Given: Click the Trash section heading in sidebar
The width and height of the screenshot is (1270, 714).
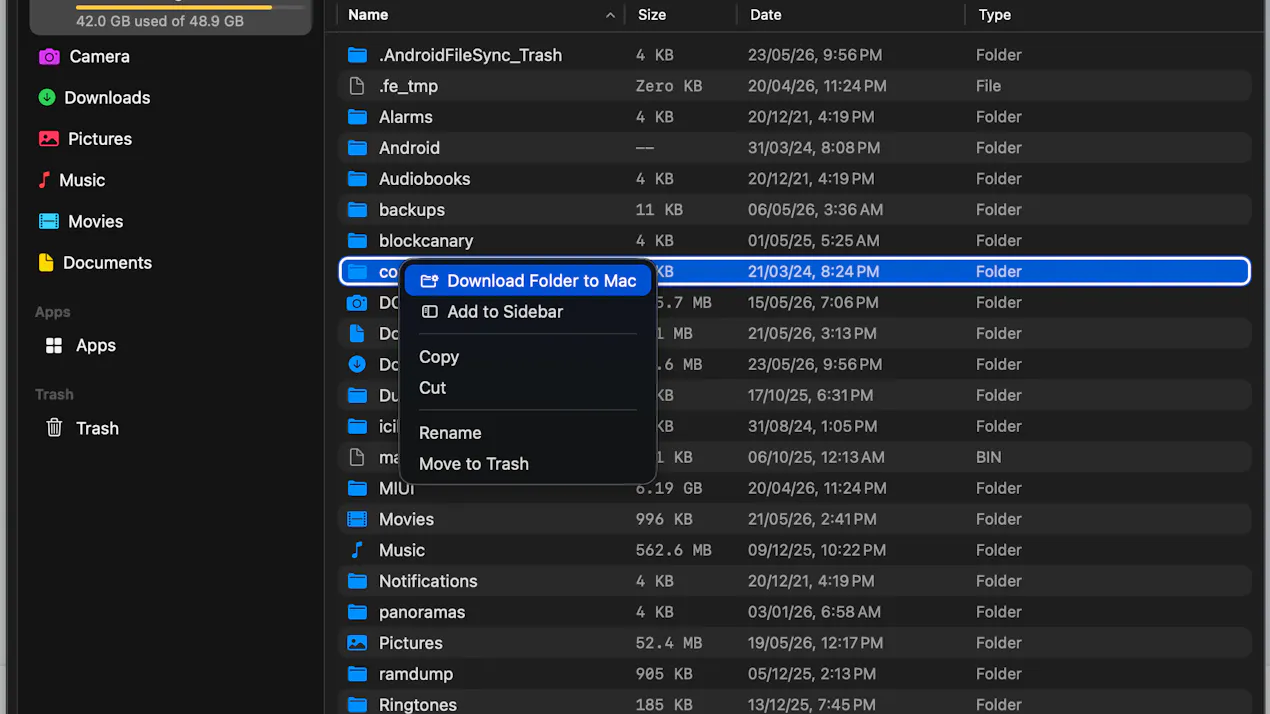Looking at the screenshot, I should 54,394.
